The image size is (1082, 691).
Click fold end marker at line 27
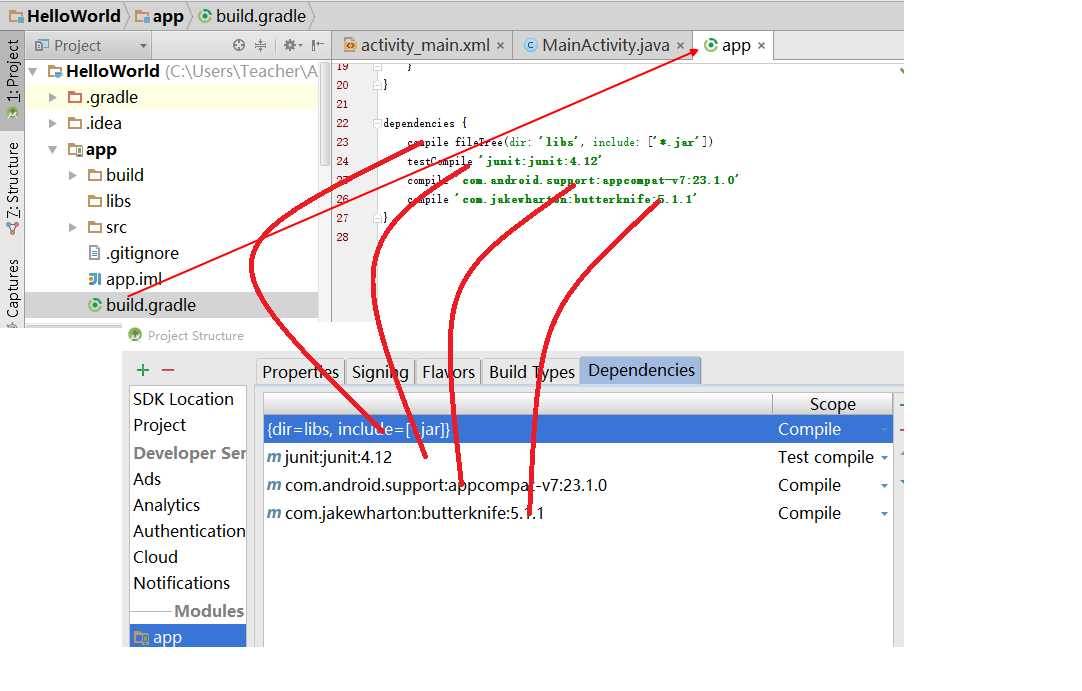pyautogui.click(x=377, y=218)
